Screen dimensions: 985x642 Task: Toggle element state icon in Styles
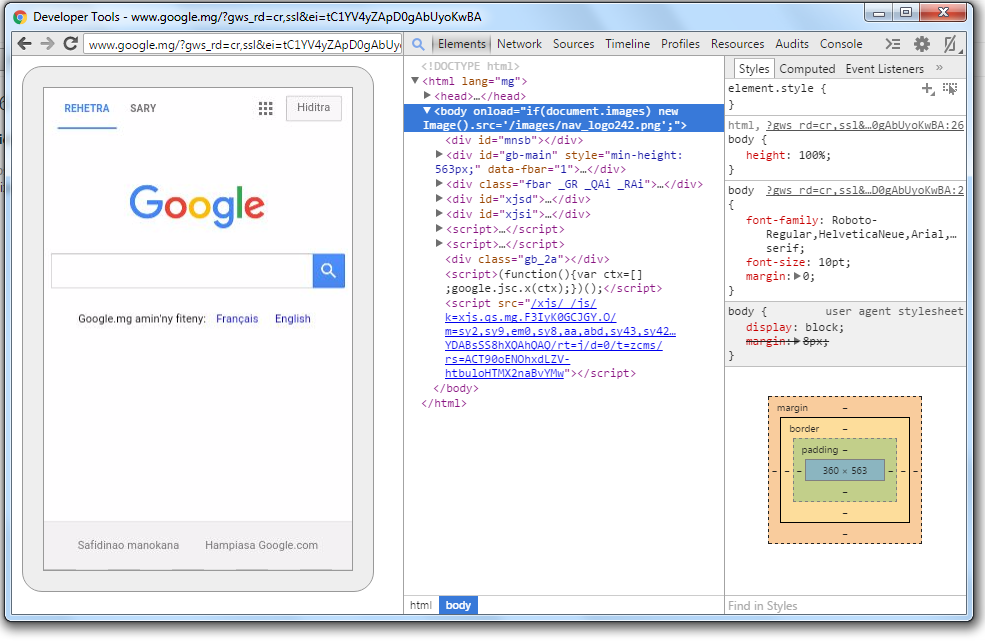[x=950, y=89]
